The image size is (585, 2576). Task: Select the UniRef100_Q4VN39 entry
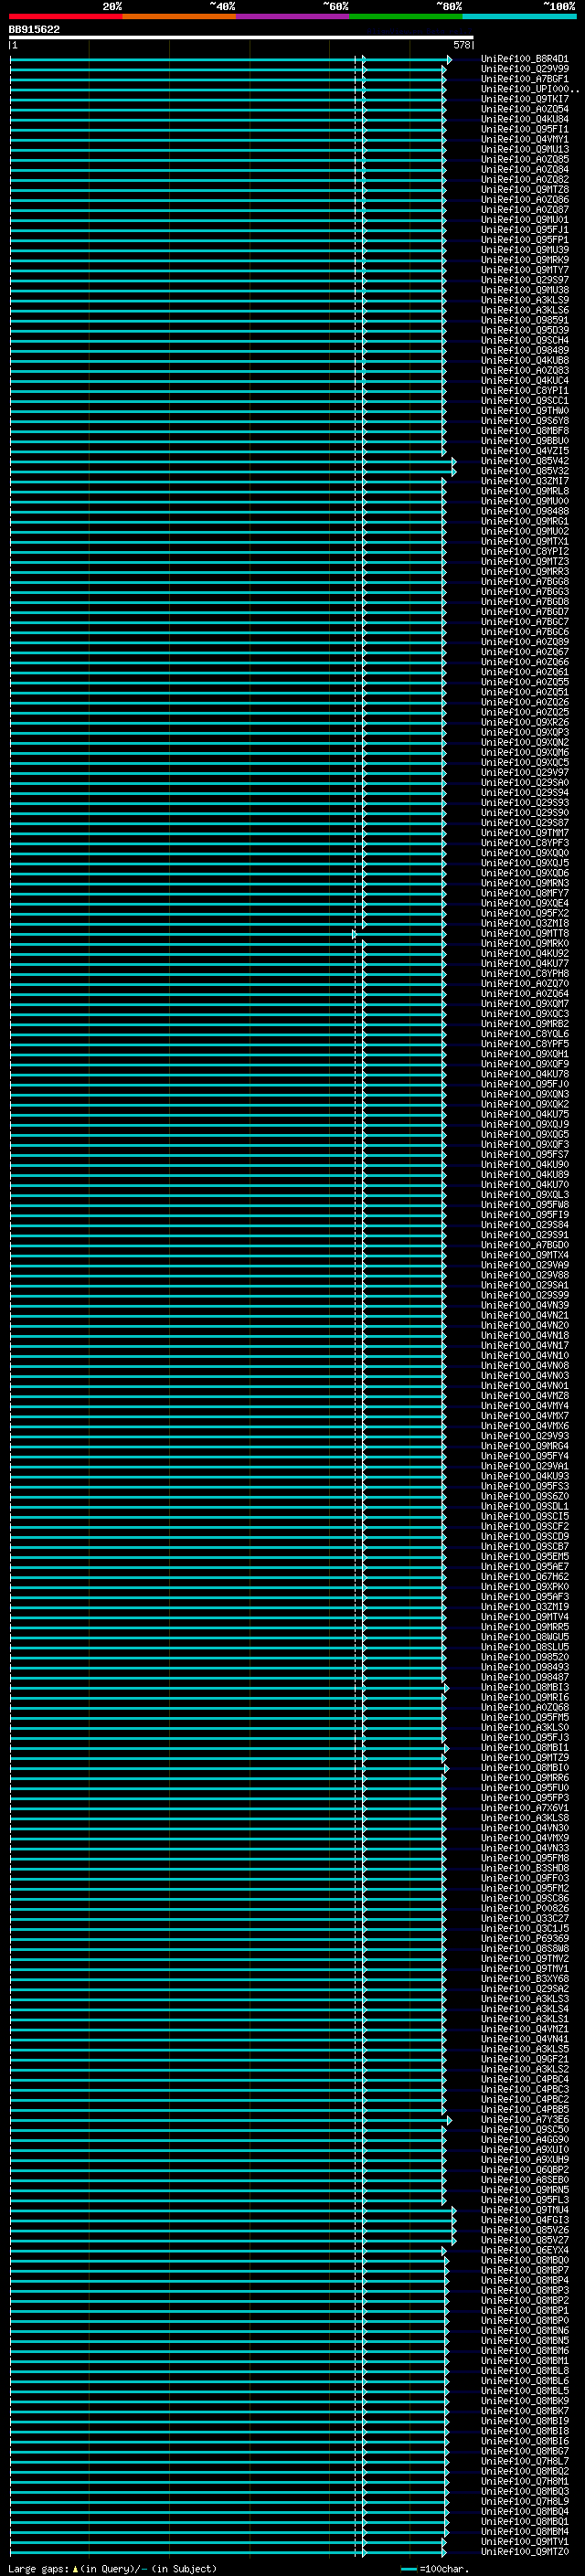pyautogui.click(x=524, y=1305)
